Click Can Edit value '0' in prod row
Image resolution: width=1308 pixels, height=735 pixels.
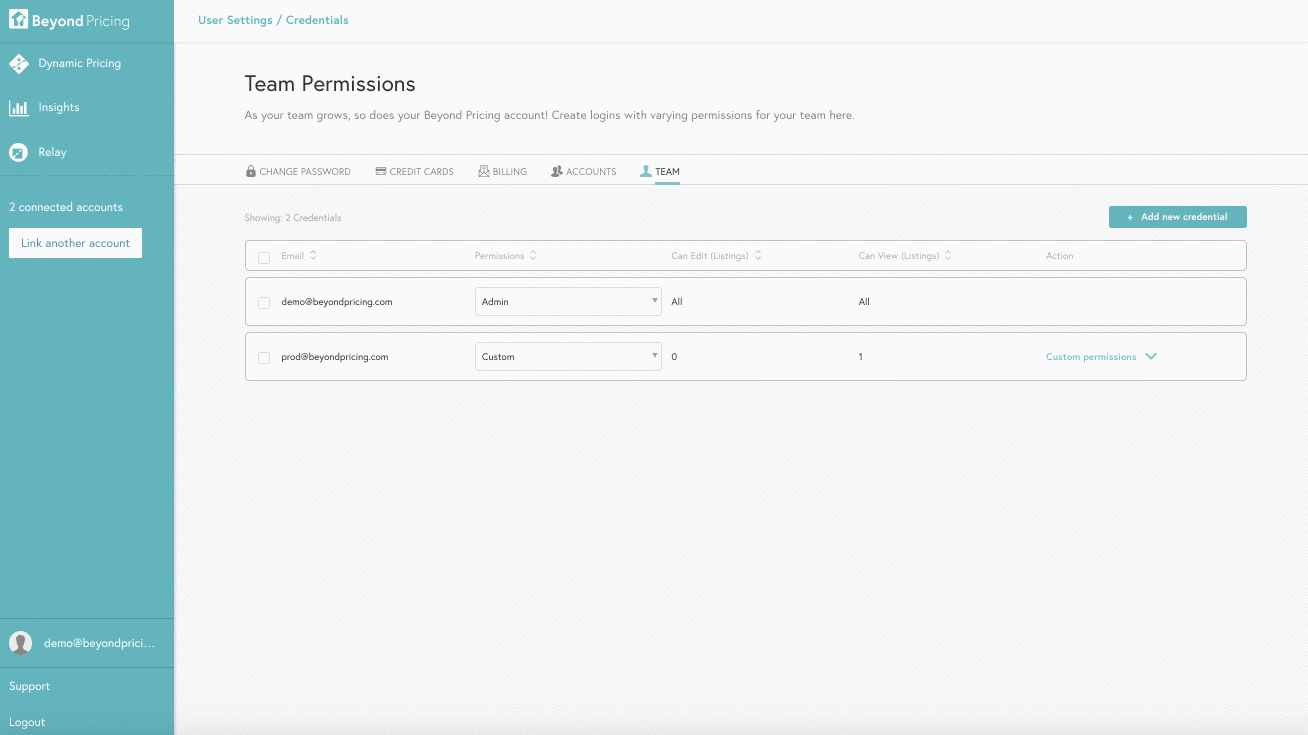click(x=674, y=357)
